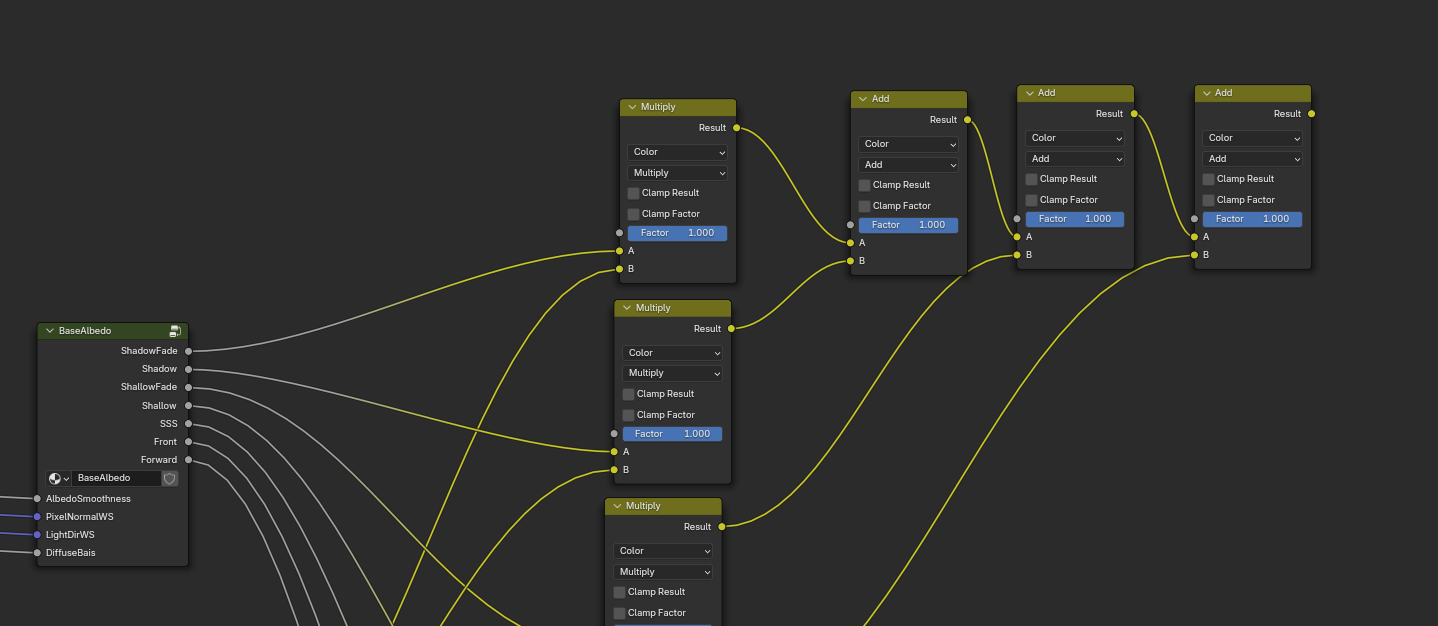Open the node tree browse icon in BaseAlbedo

pos(58,479)
